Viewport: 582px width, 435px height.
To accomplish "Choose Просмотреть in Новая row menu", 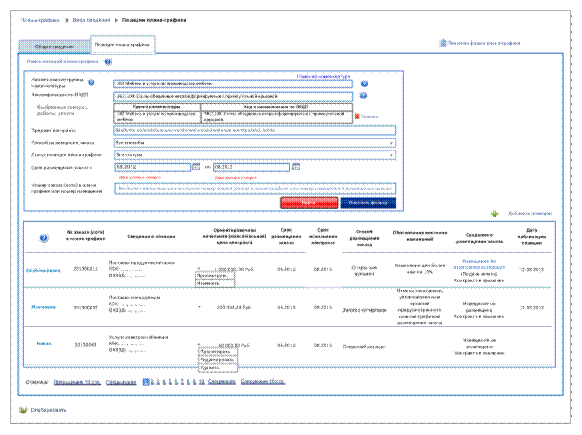I will coord(218,351).
